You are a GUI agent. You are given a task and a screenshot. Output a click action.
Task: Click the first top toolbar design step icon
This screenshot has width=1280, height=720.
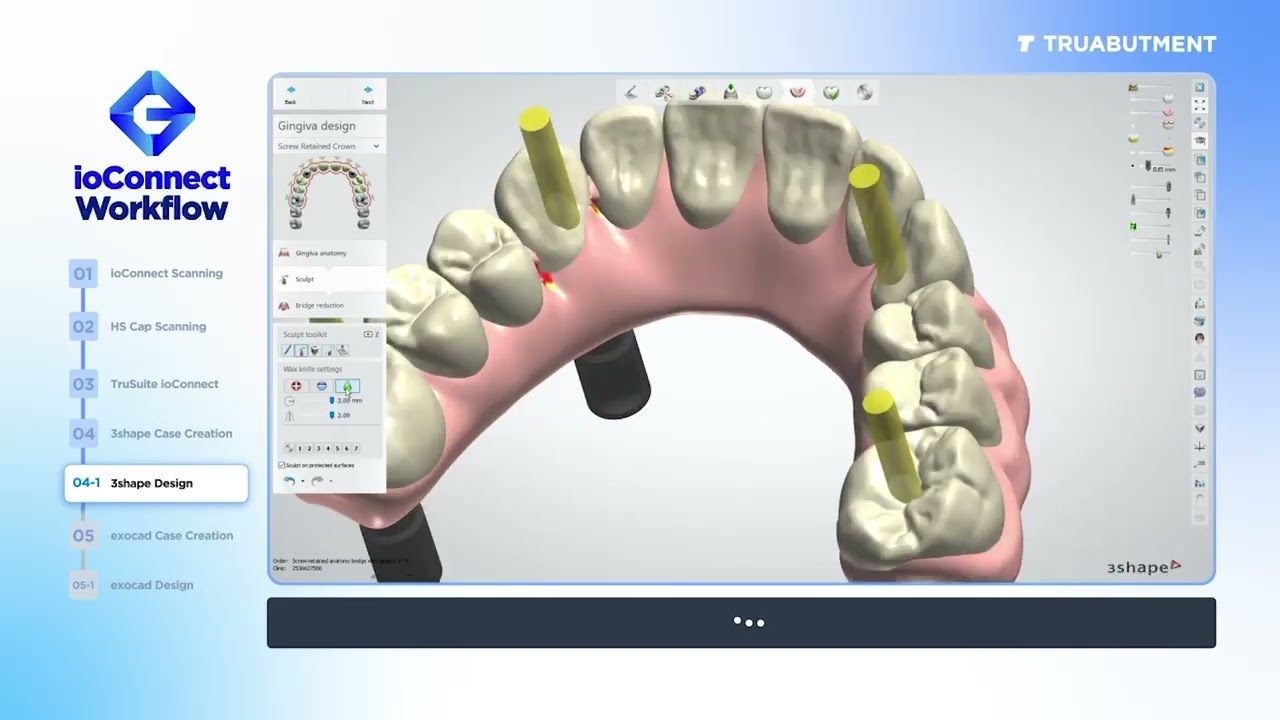point(631,92)
